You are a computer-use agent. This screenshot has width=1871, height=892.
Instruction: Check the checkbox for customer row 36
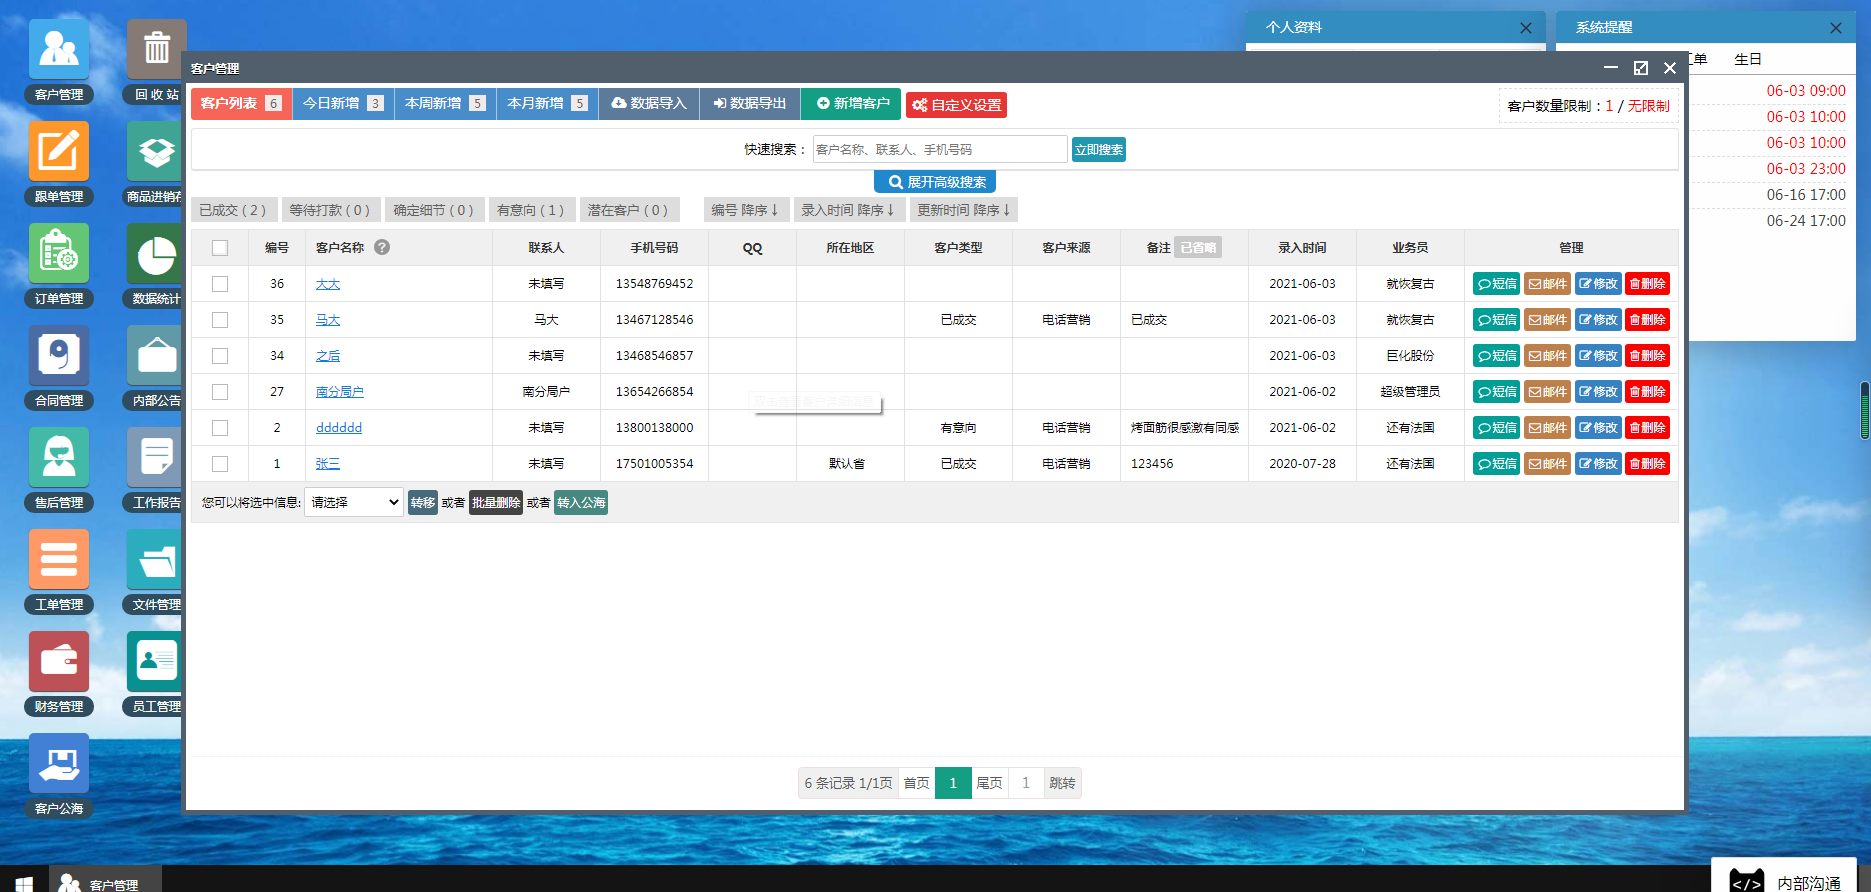pos(220,284)
